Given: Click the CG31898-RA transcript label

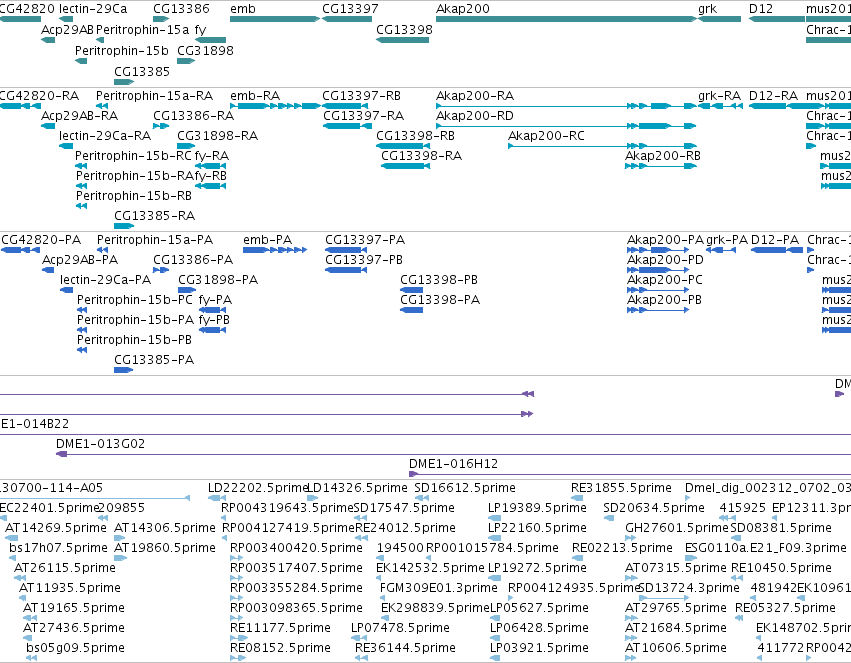Looking at the screenshot, I should [217, 136].
